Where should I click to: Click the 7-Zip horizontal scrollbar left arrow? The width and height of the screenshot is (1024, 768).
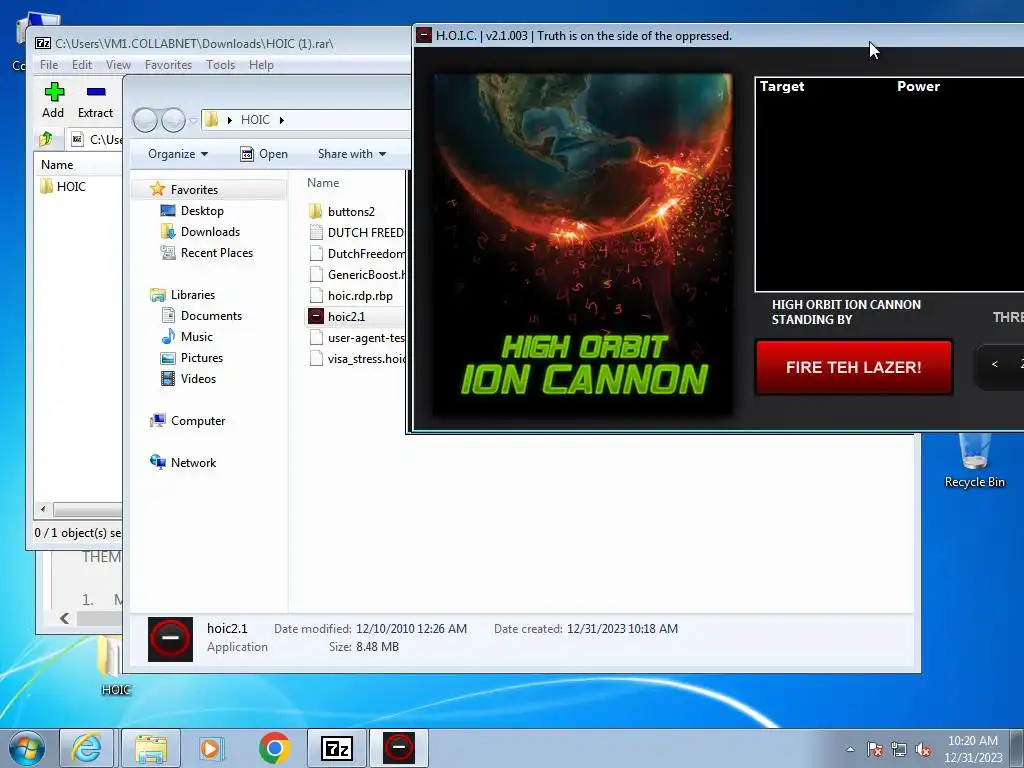pos(43,509)
